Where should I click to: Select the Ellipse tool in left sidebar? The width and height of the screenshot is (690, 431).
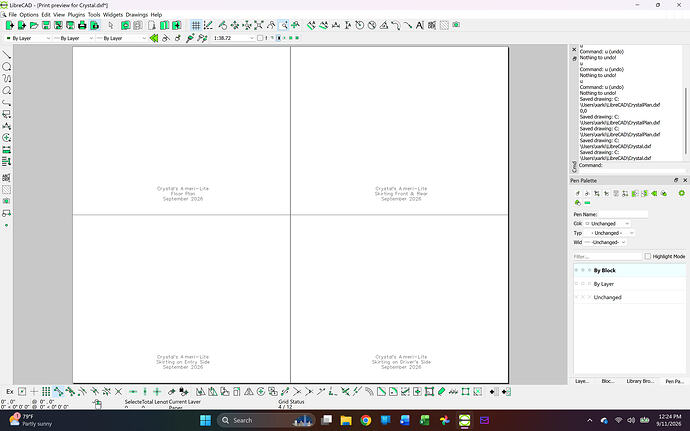click(x=7, y=91)
